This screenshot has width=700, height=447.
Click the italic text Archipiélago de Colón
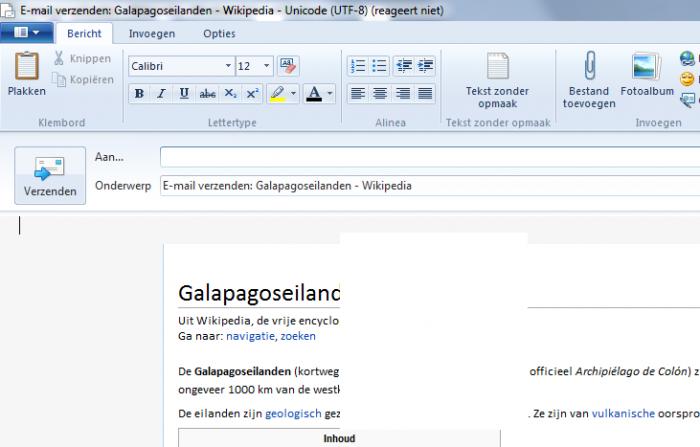point(631,372)
